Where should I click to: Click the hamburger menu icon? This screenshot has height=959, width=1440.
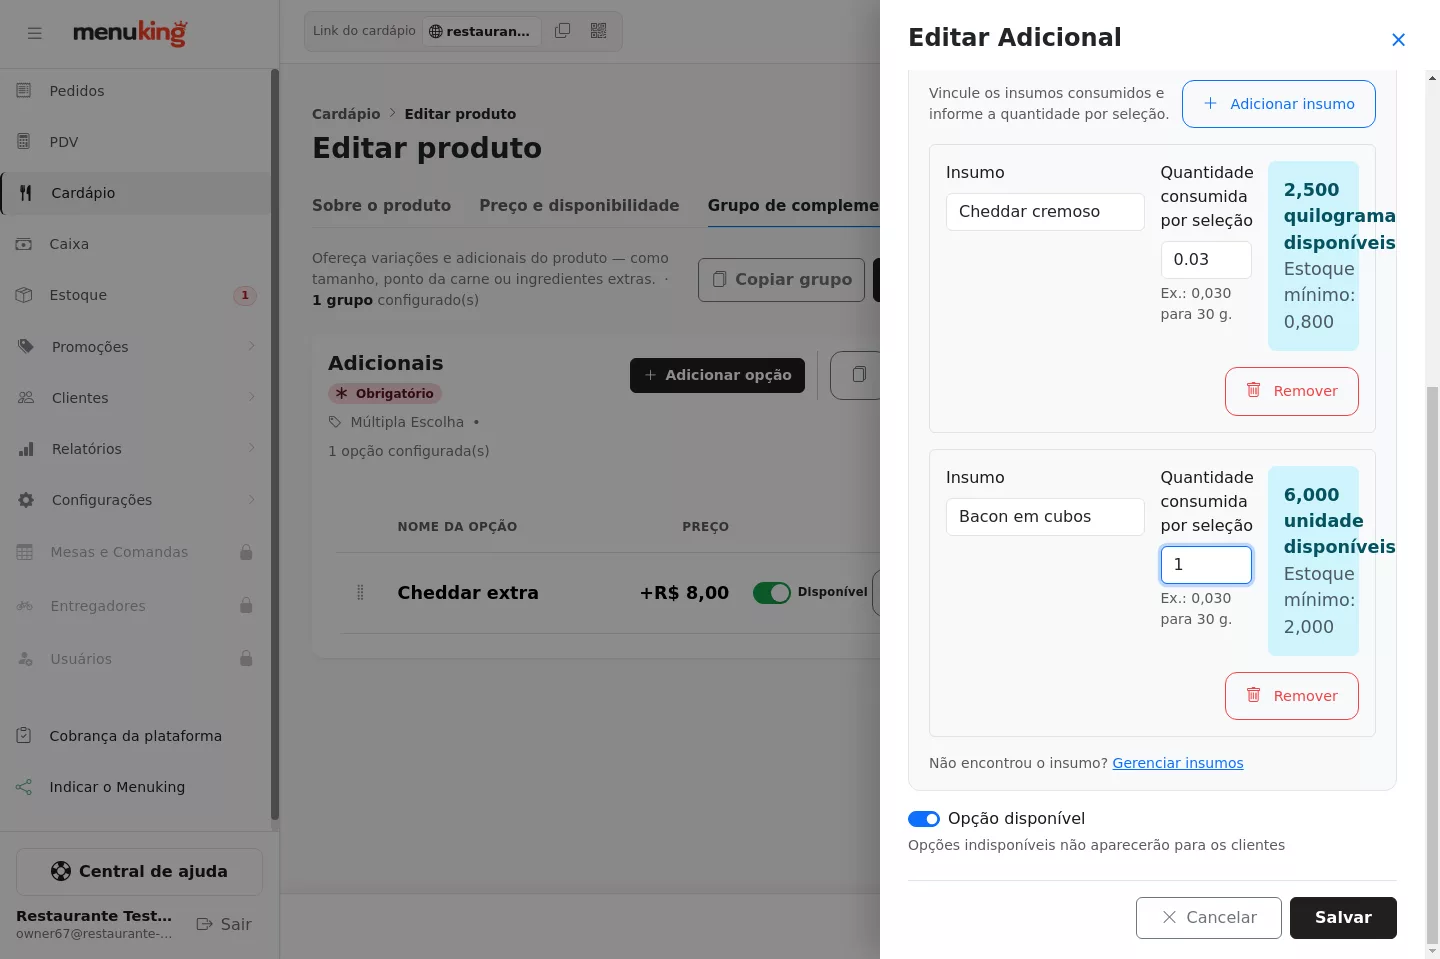coord(35,33)
